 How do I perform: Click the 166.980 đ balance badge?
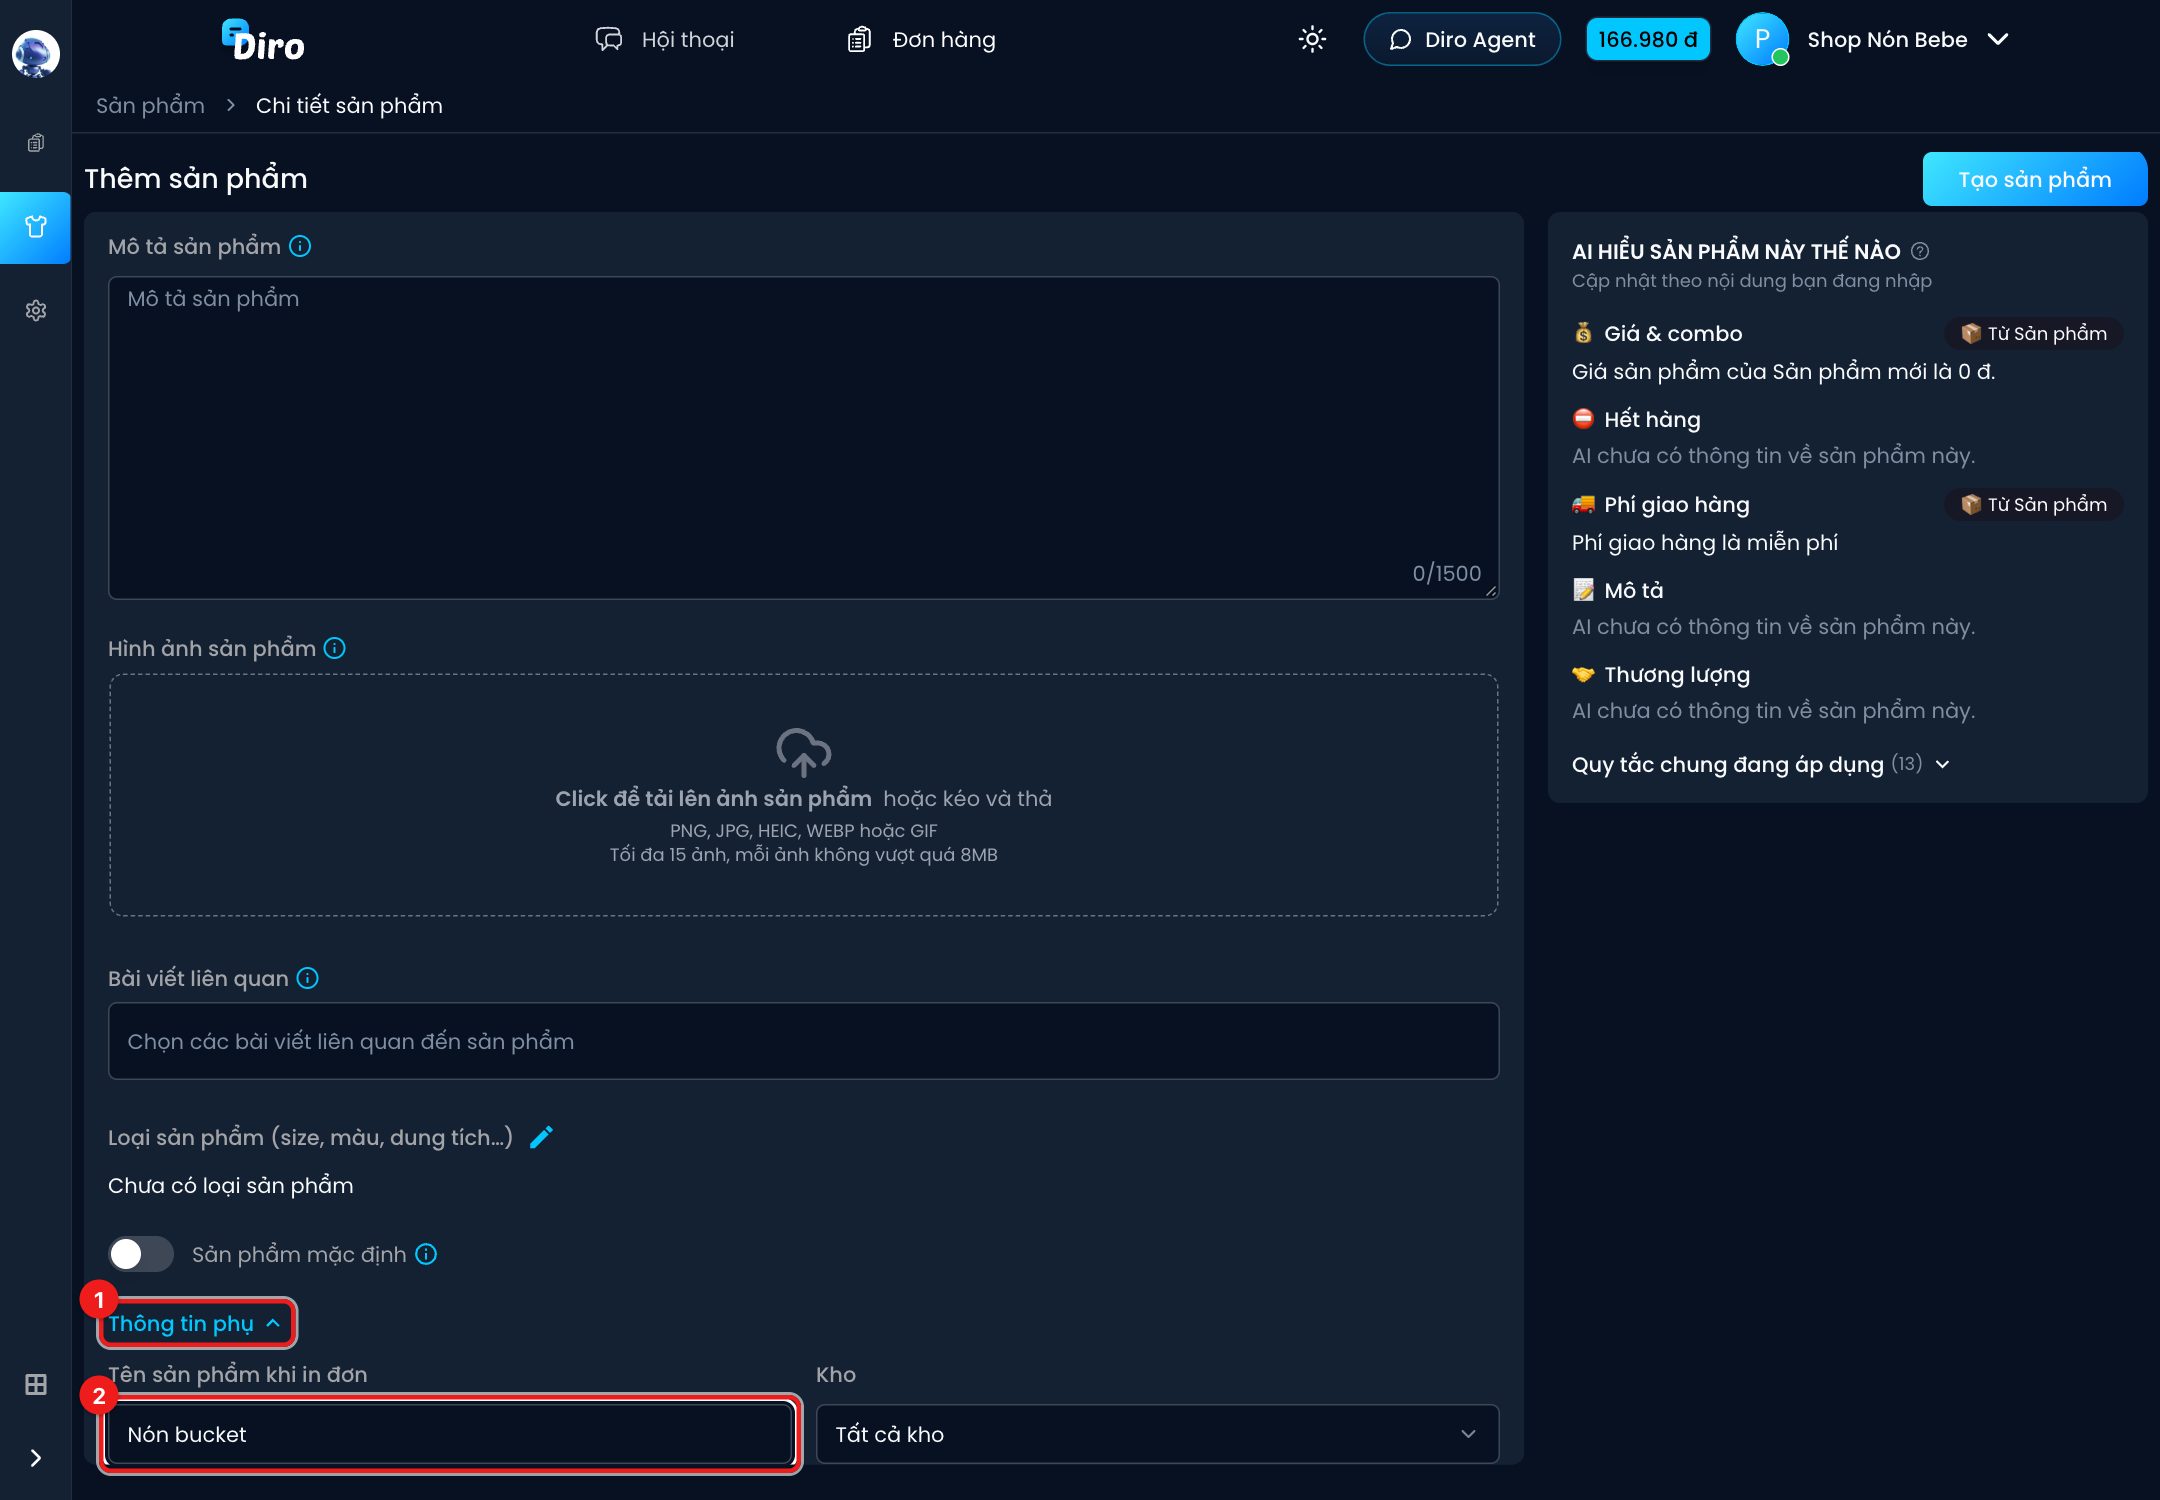(x=1647, y=39)
